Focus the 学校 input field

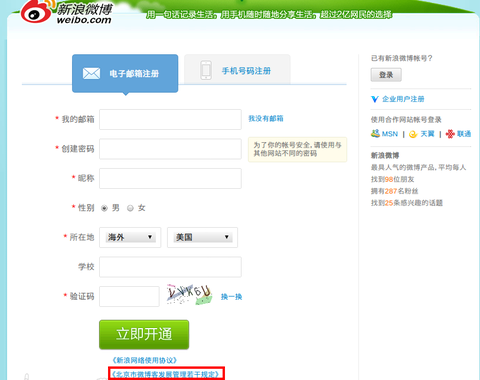[170, 267]
